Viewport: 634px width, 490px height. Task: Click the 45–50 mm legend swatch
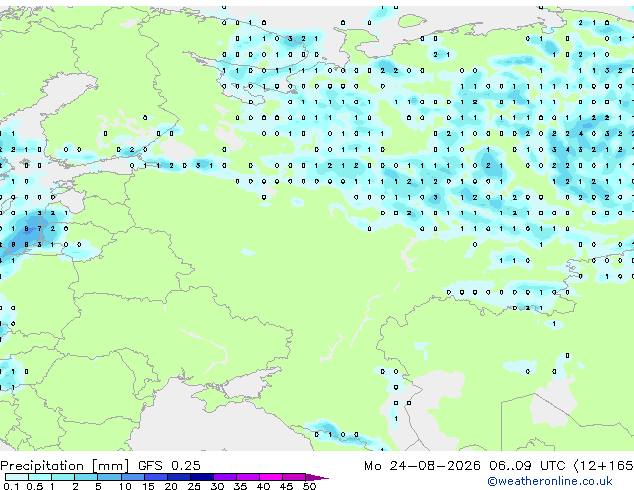tap(294, 477)
